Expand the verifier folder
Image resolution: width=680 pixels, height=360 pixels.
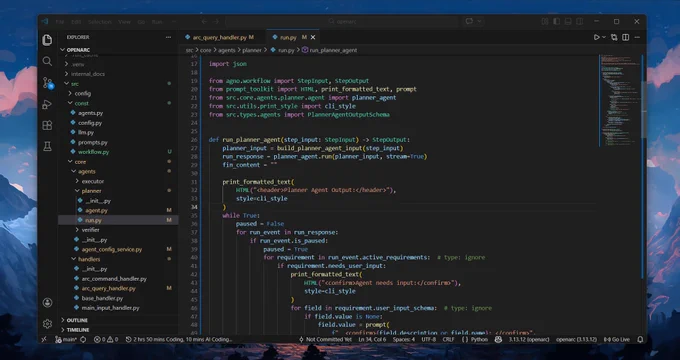[91, 230]
